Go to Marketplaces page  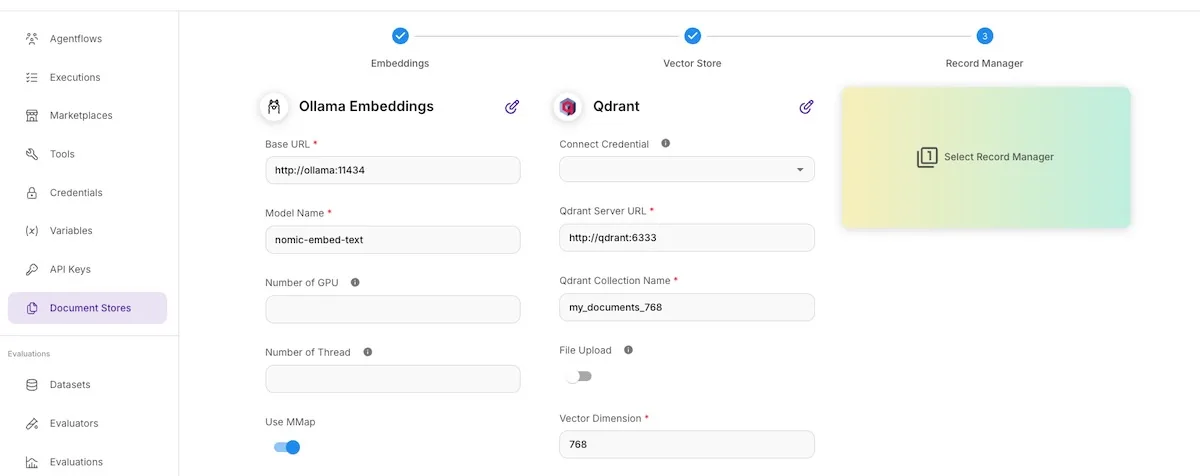coord(87,116)
